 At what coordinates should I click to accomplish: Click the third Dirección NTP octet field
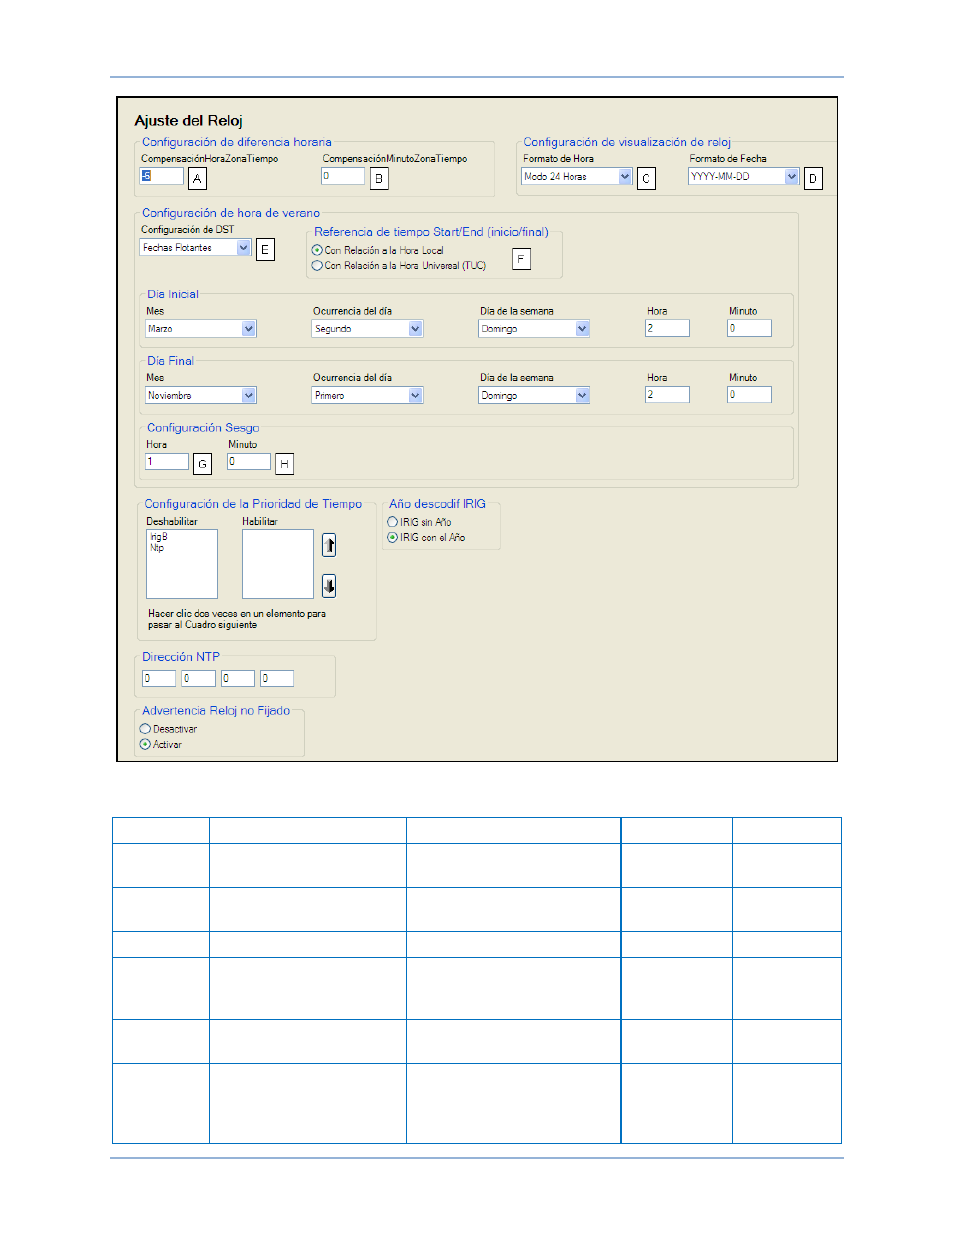tap(238, 678)
